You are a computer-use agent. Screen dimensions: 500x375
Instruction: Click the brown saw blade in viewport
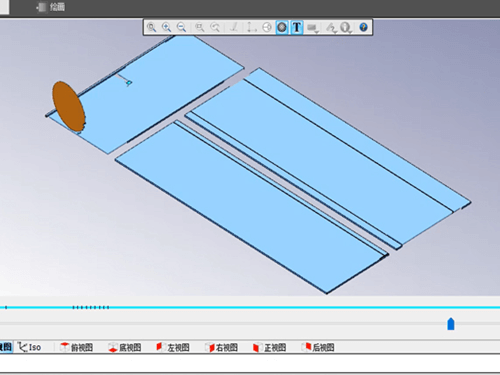click(x=68, y=107)
